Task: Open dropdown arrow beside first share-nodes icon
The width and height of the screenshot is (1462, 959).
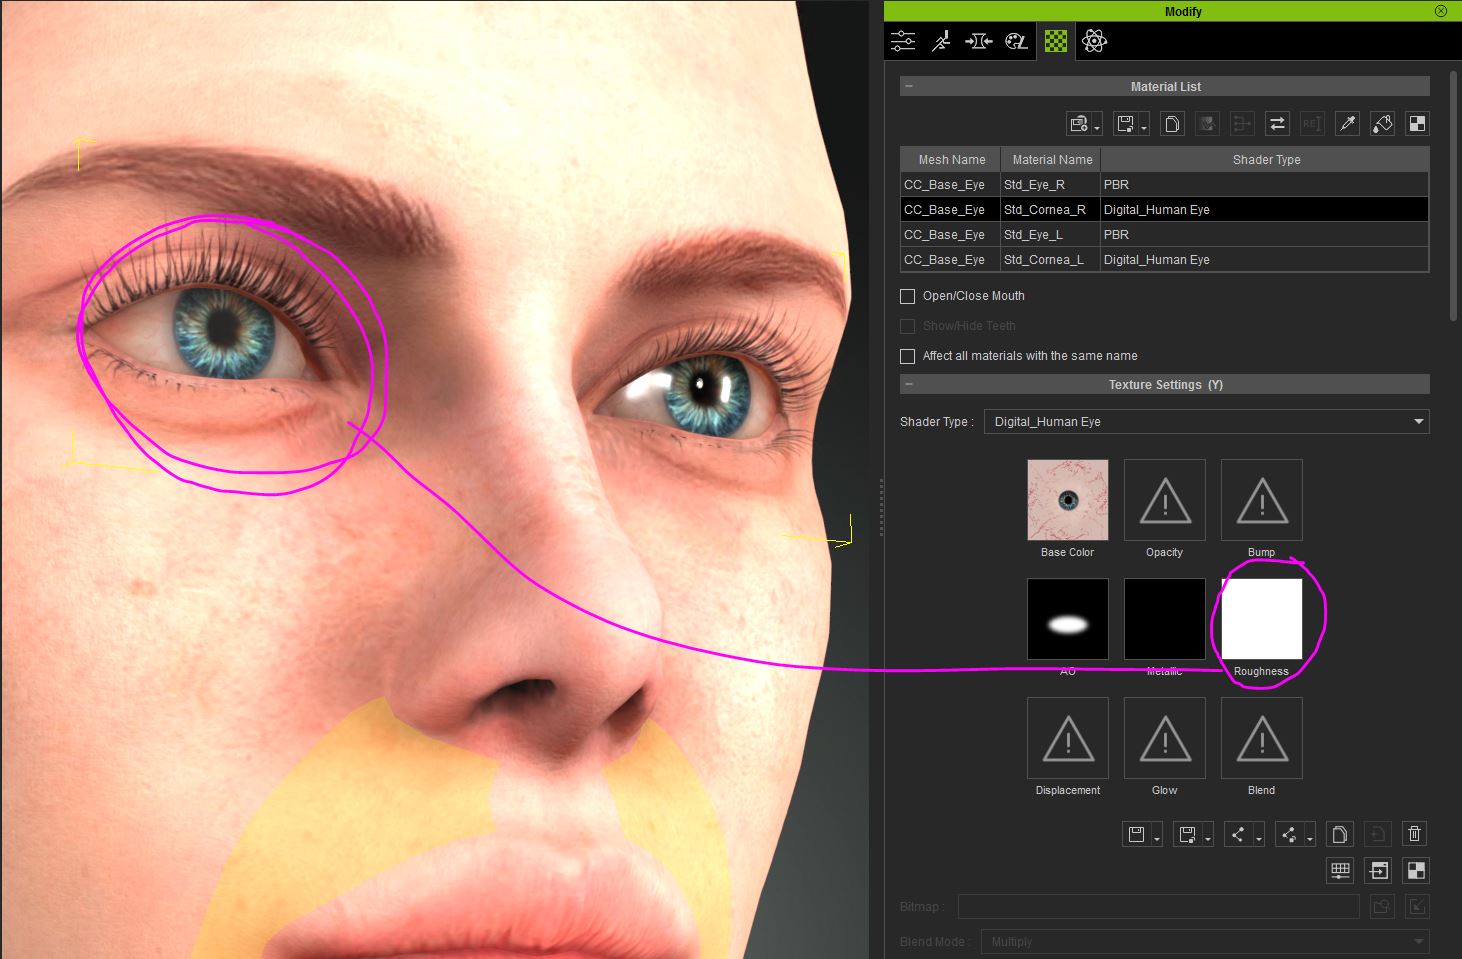Action: tap(1258, 838)
